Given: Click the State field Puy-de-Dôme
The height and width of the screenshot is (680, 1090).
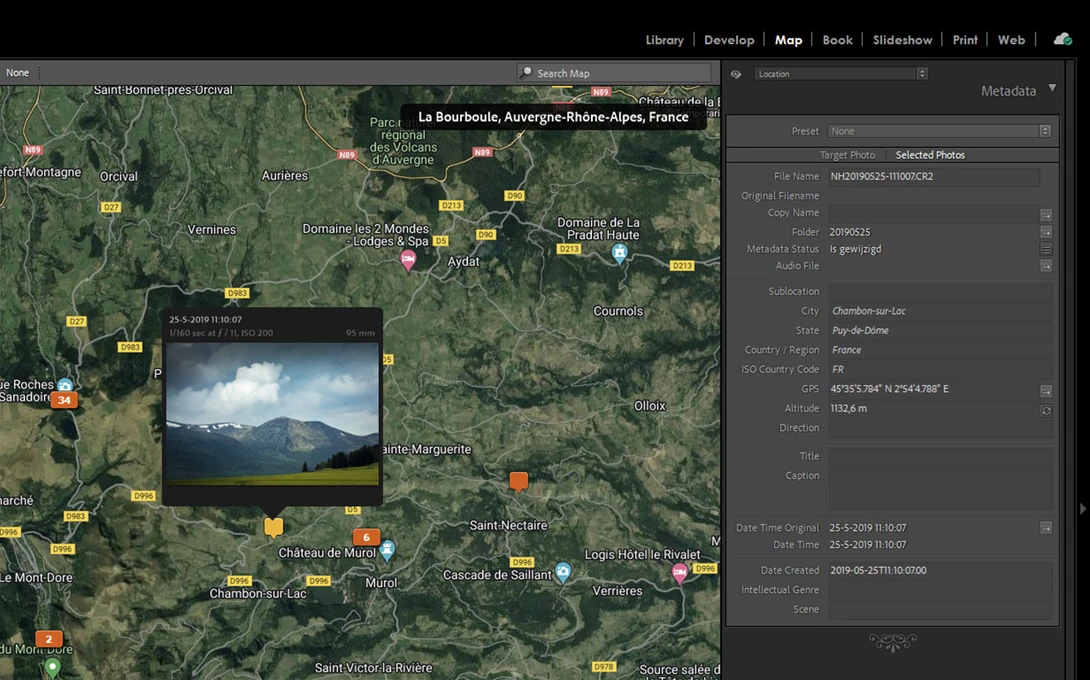Looking at the screenshot, I should (x=940, y=330).
